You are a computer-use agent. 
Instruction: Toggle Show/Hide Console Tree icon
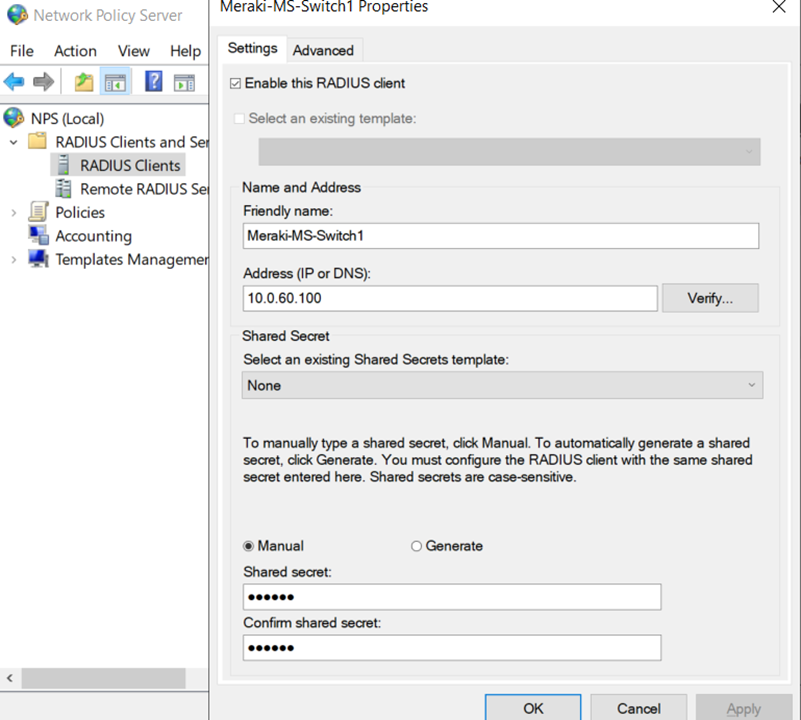(x=115, y=82)
